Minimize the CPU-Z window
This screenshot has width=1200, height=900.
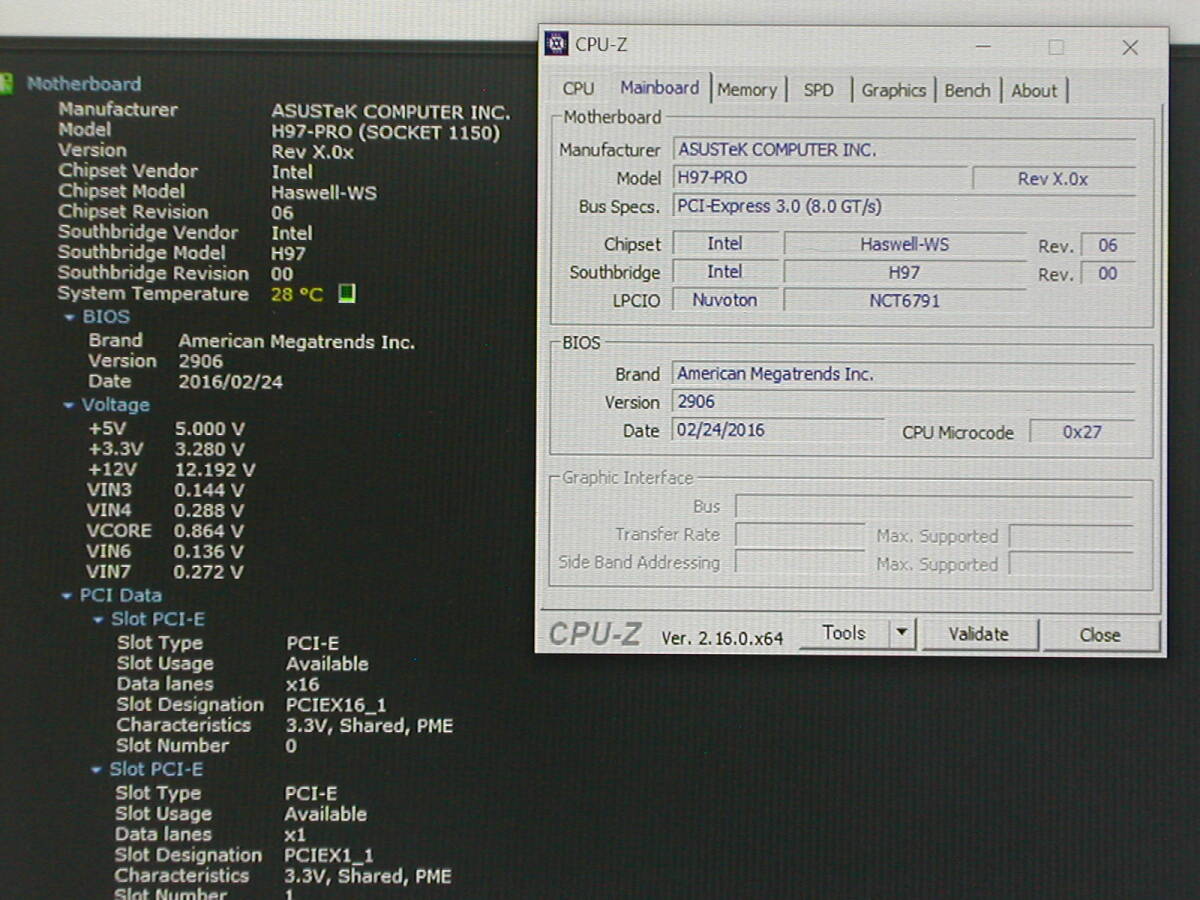(983, 47)
